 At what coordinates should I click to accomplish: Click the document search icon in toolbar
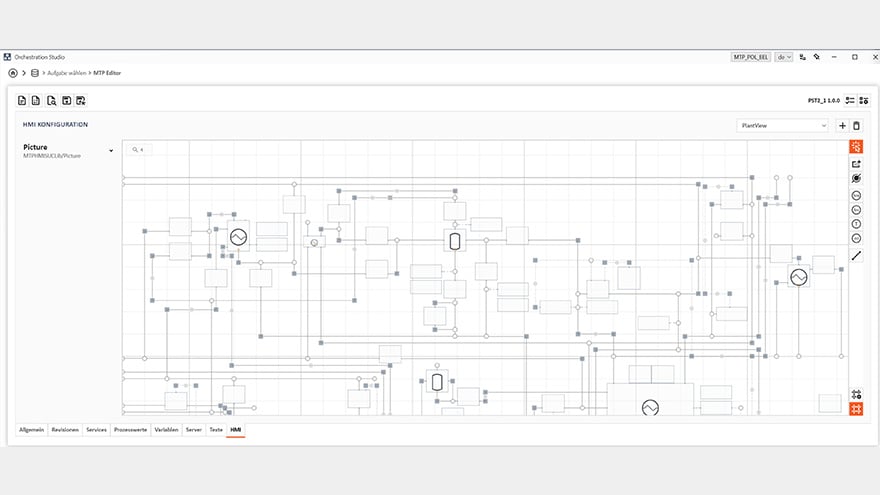51,100
